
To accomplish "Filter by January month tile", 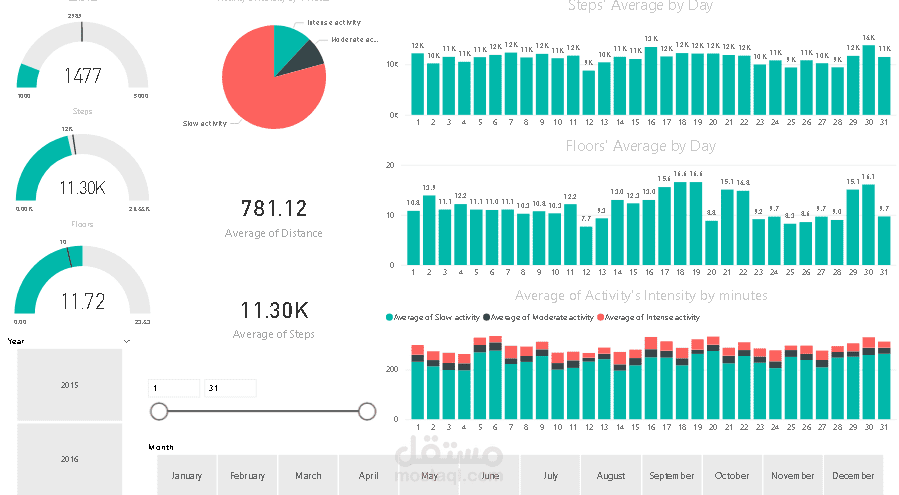I will coord(187,475).
